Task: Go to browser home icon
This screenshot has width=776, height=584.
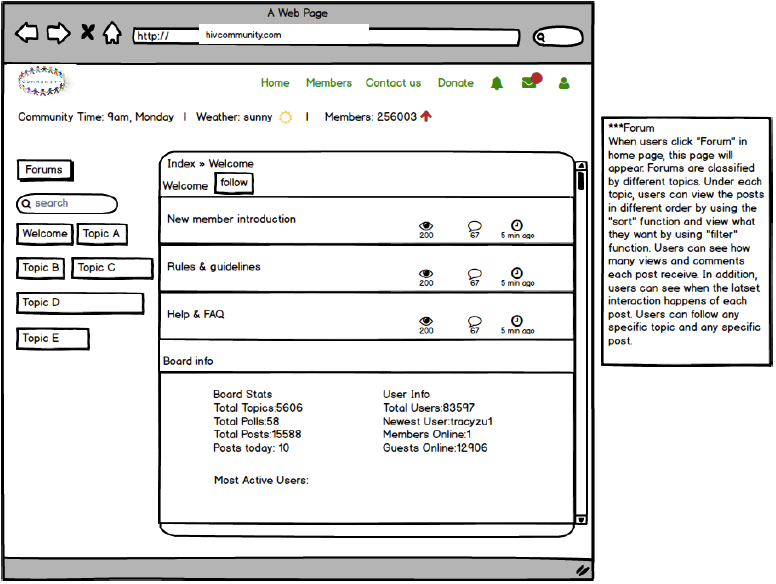Action: 113,33
